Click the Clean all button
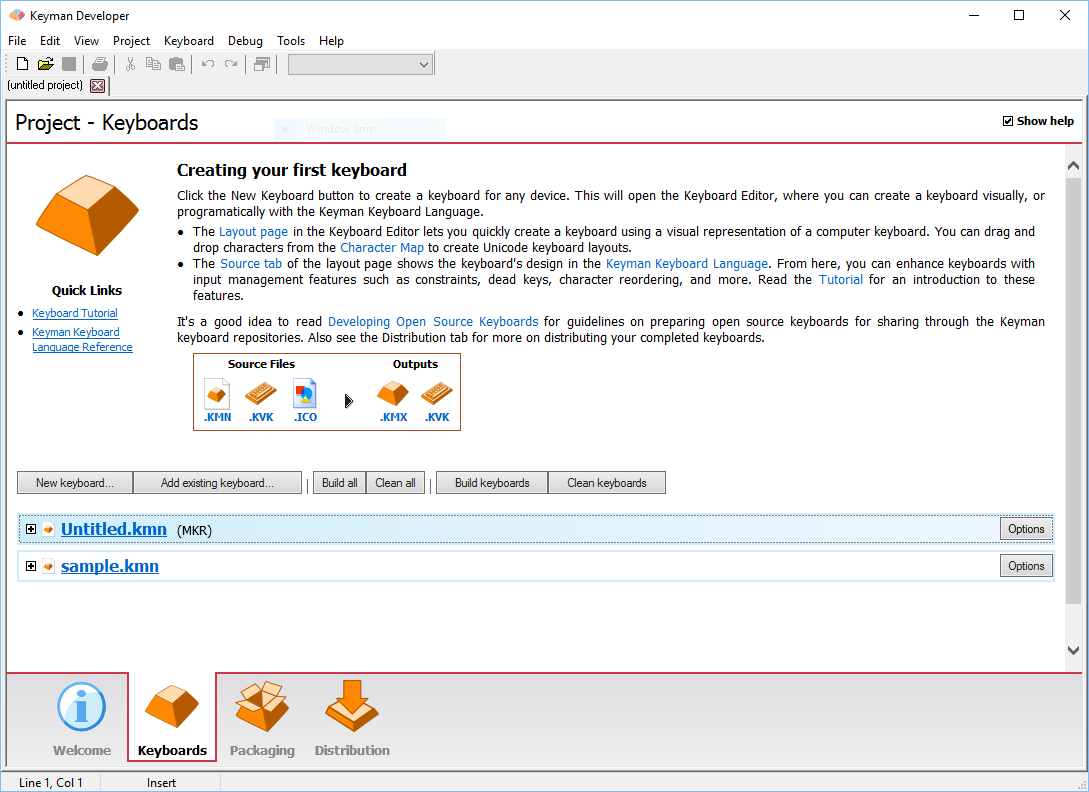Screen dimensions: 1089x792 tap(395, 483)
